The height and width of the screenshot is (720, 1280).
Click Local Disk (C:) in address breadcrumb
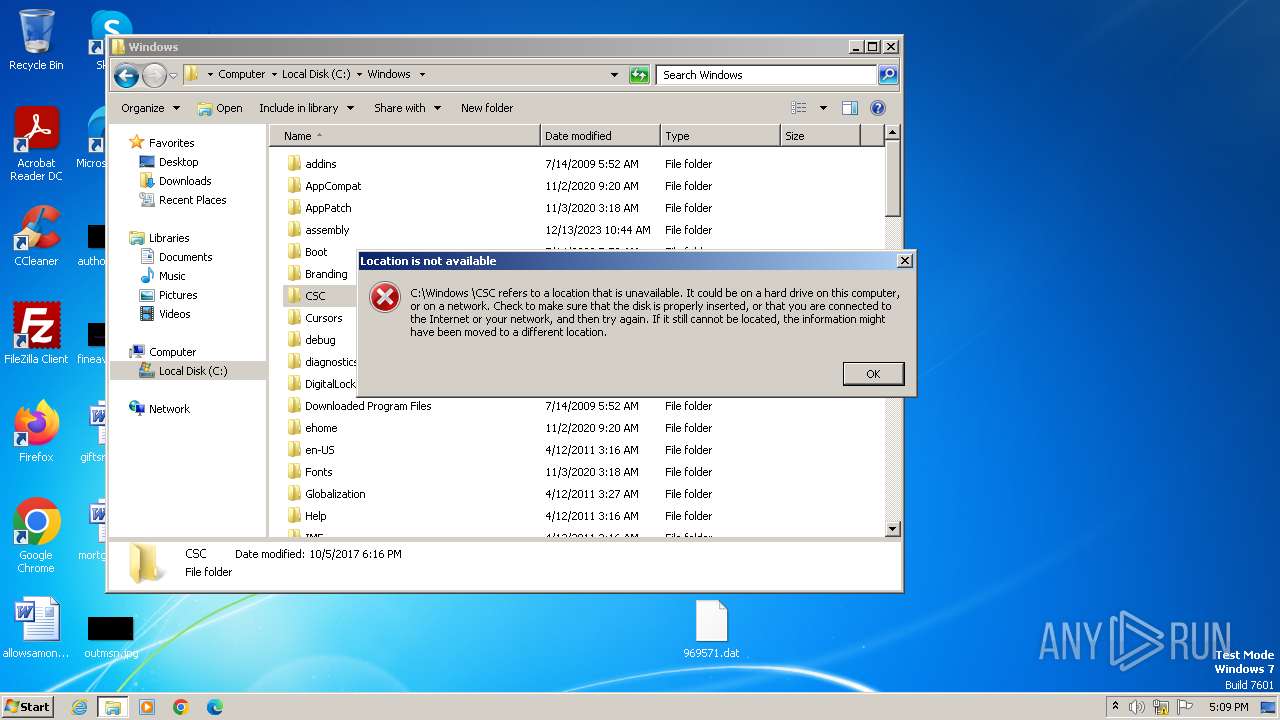(x=315, y=75)
